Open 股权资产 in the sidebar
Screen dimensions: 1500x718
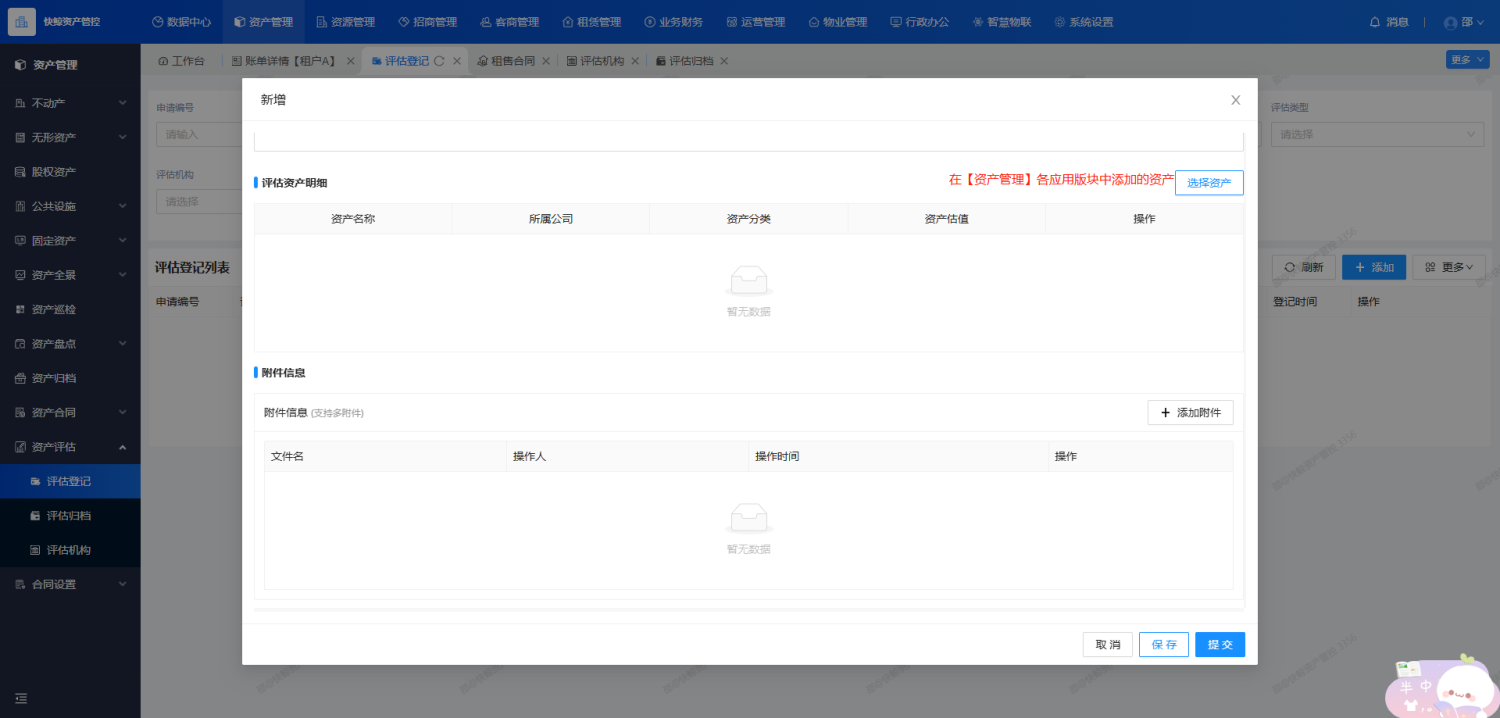coord(70,172)
